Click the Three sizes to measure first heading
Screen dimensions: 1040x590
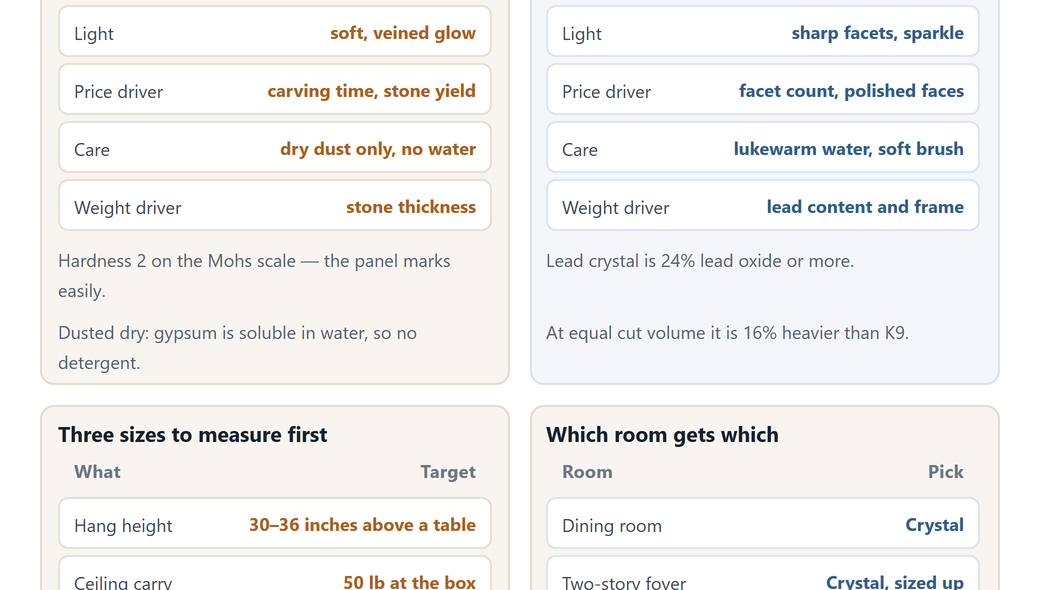coord(192,435)
